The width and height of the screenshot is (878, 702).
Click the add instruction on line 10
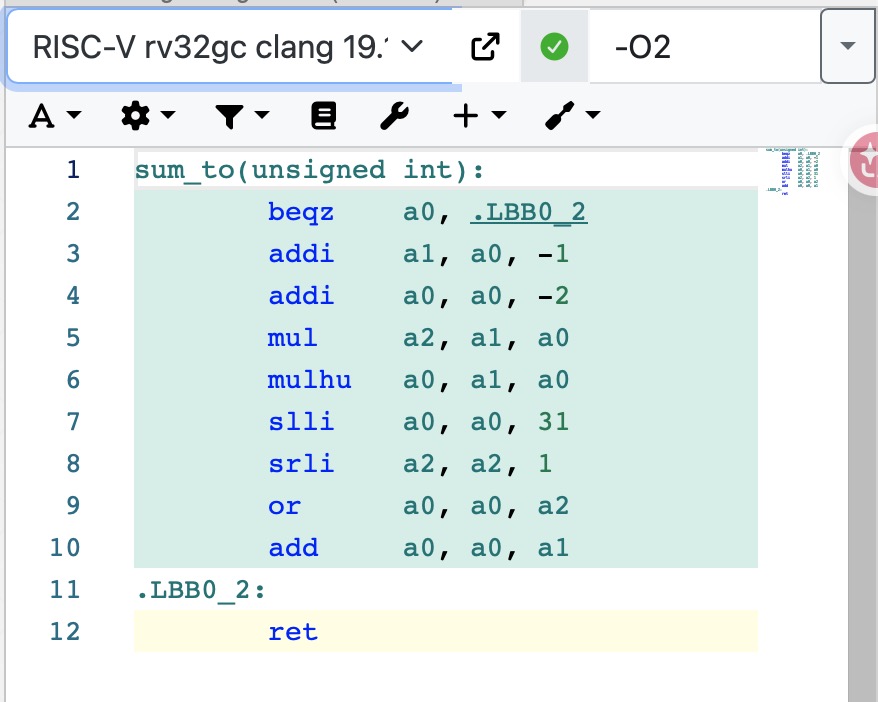[x=293, y=548]
